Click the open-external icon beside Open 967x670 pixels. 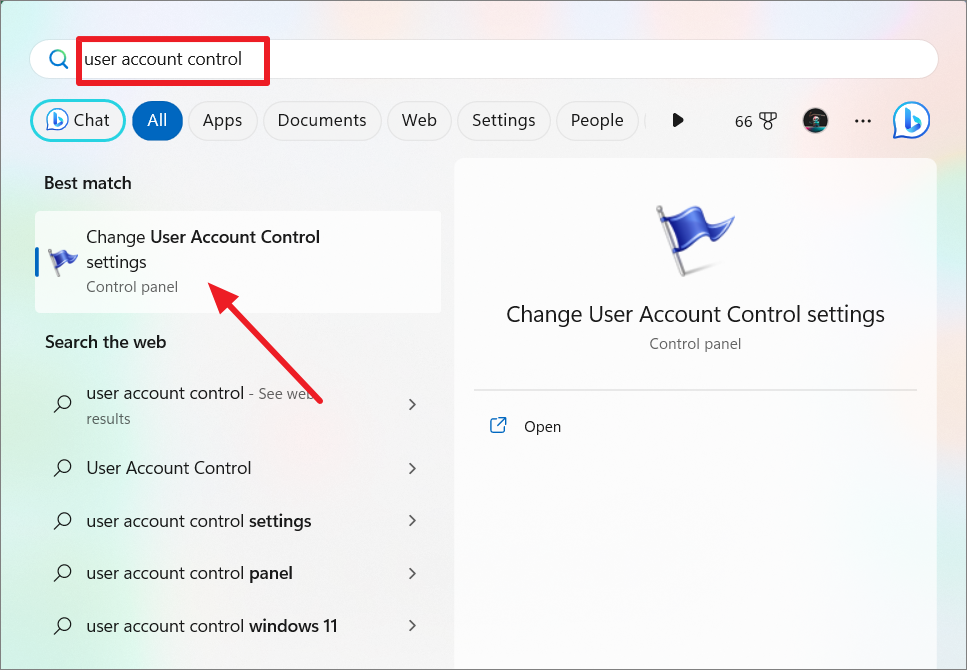click(498, 425)
